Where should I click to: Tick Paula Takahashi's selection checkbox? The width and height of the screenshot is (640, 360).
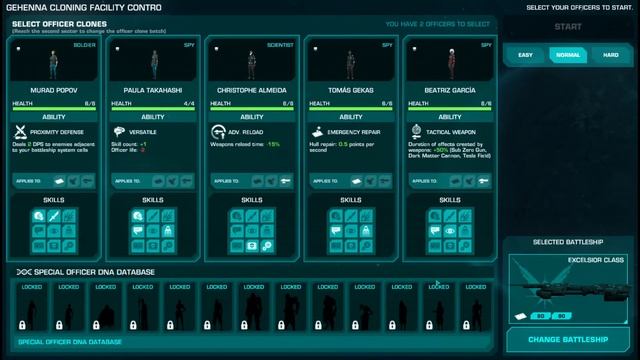click(x=118, y=49)
